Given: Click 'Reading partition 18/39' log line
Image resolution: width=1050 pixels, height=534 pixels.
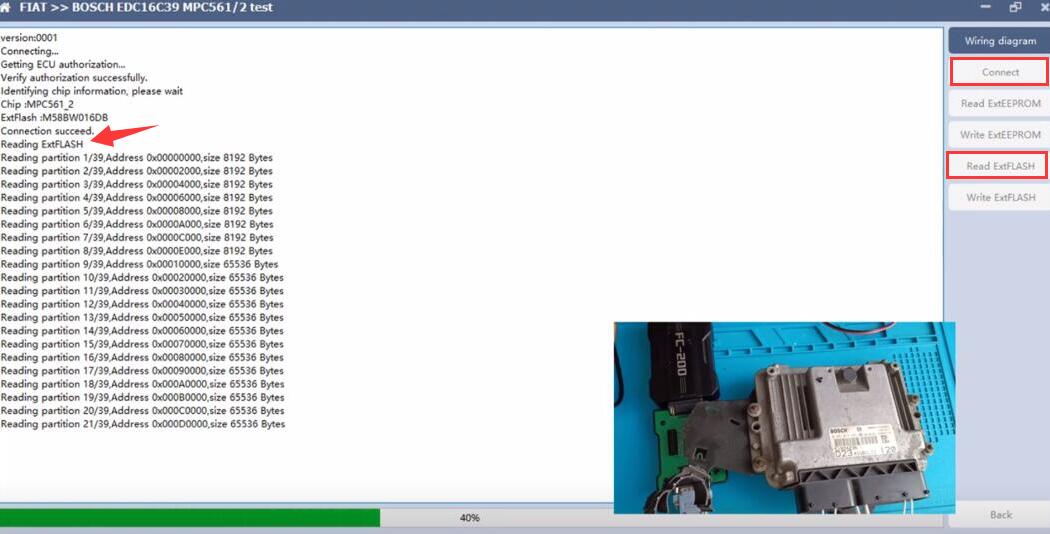Looking at the screenshot, I should 143,385.
